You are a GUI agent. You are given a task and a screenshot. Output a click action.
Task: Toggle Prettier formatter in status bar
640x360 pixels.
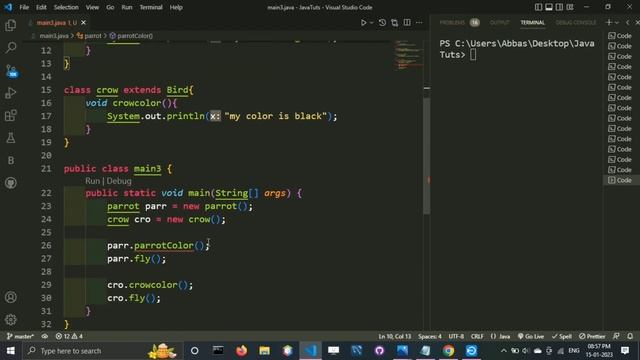tap(592, 336)
